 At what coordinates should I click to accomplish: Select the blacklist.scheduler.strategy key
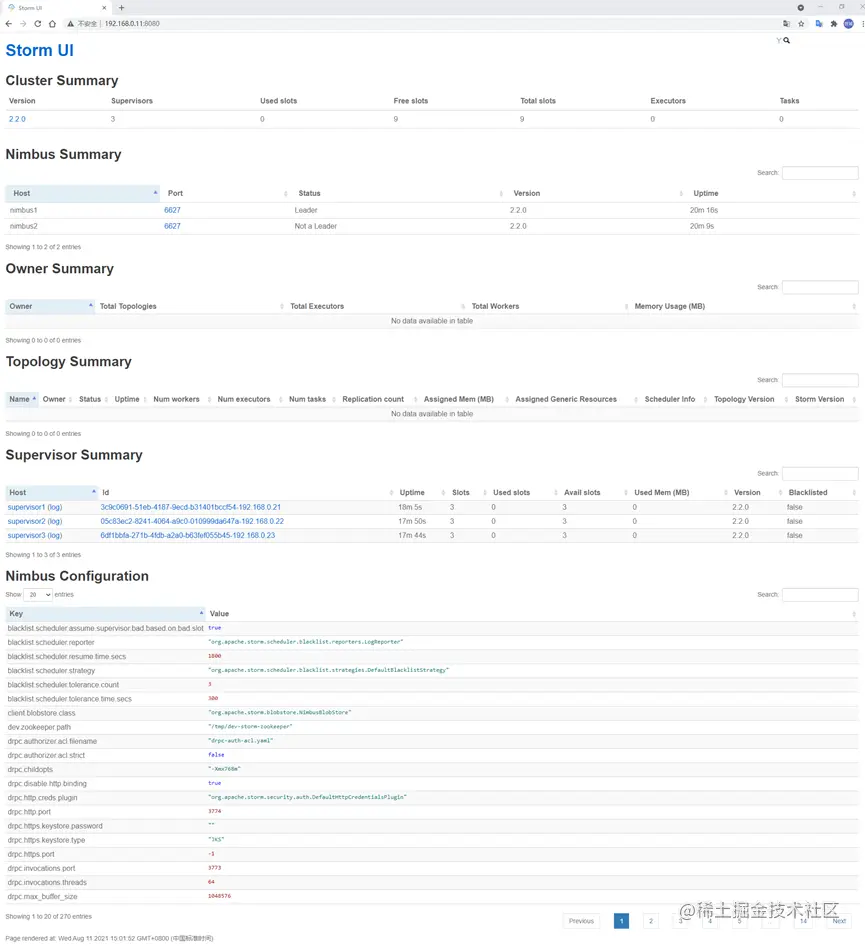(x=51, y=670)
